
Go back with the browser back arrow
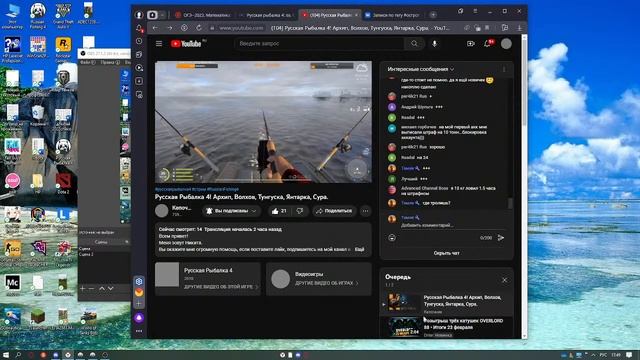[155, 28]
